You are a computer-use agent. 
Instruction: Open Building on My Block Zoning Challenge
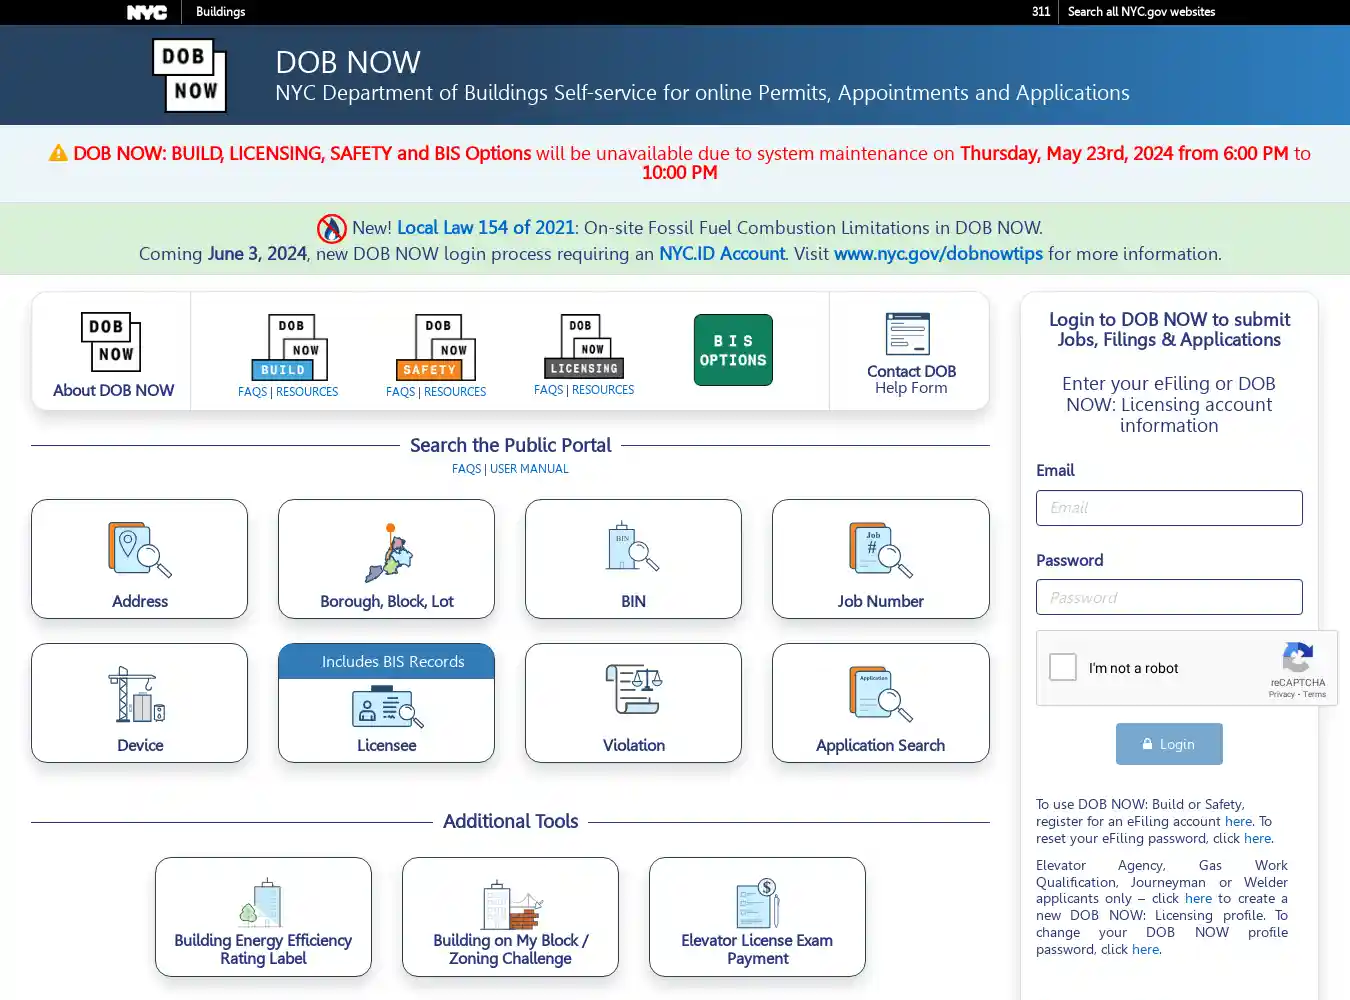(x=510, y=917)
